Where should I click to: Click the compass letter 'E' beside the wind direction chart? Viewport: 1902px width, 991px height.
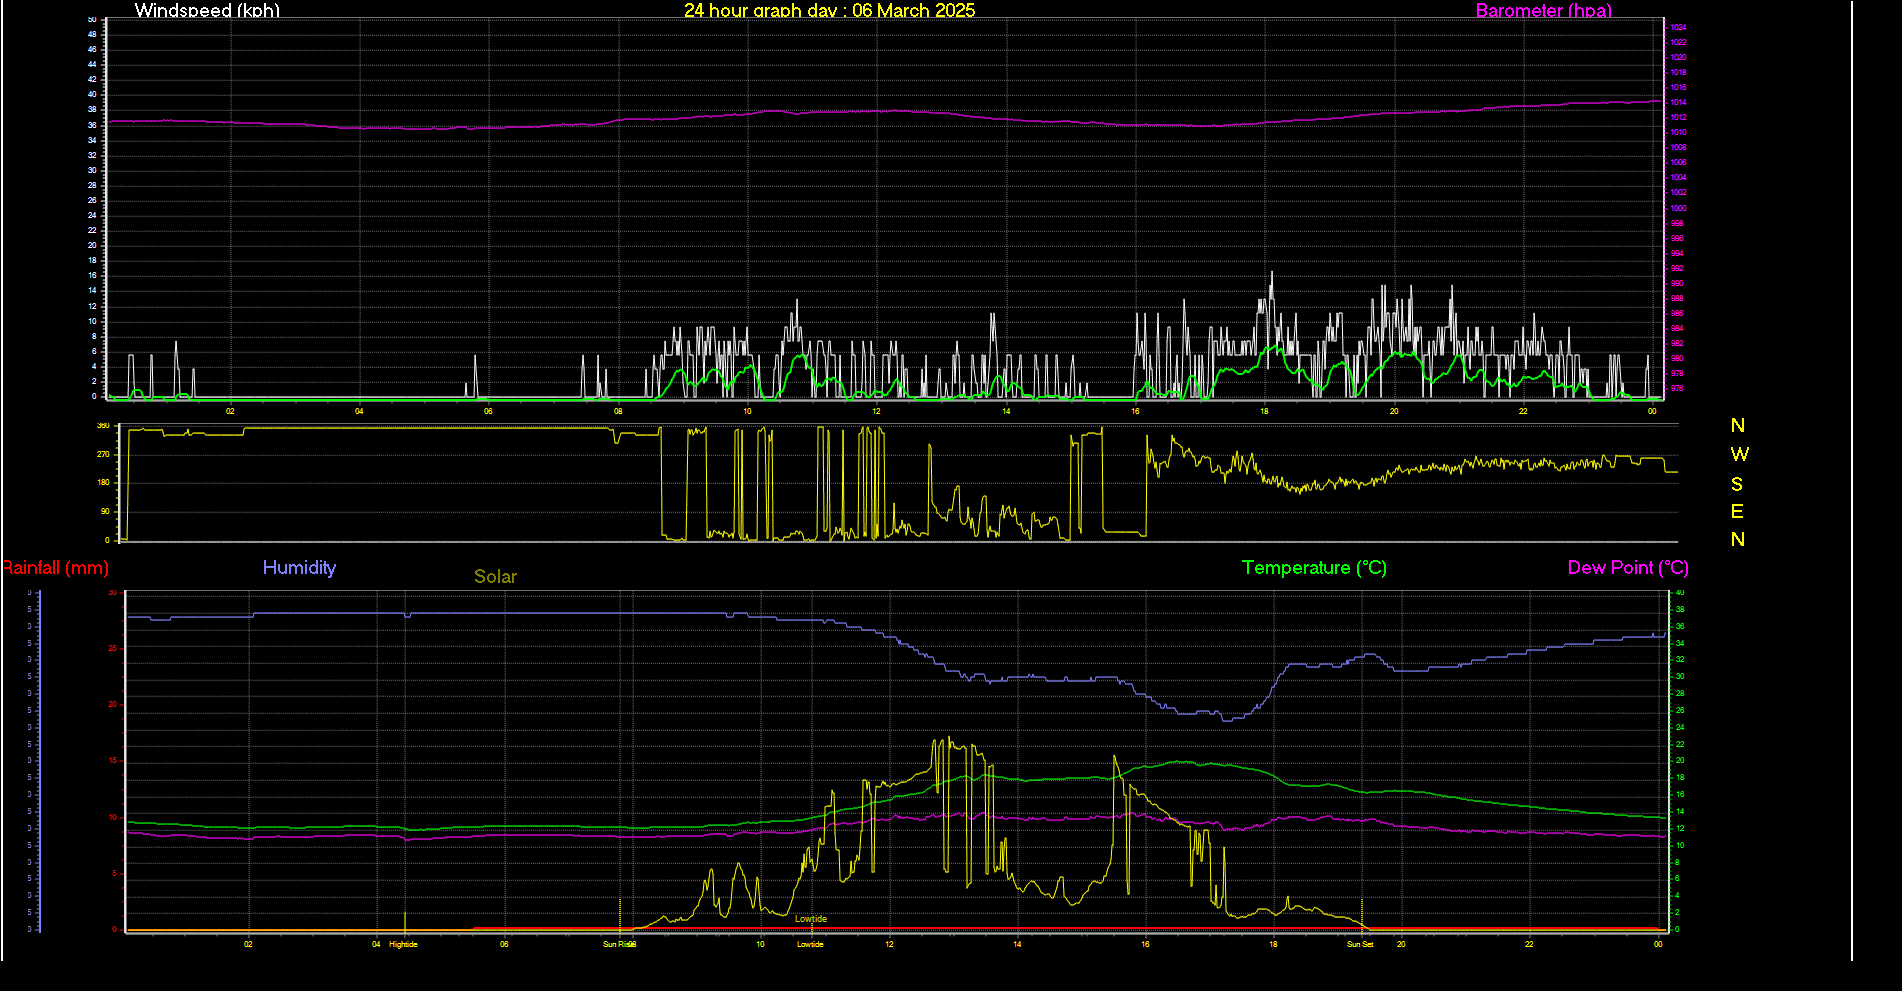click(x=1737, y=511)
